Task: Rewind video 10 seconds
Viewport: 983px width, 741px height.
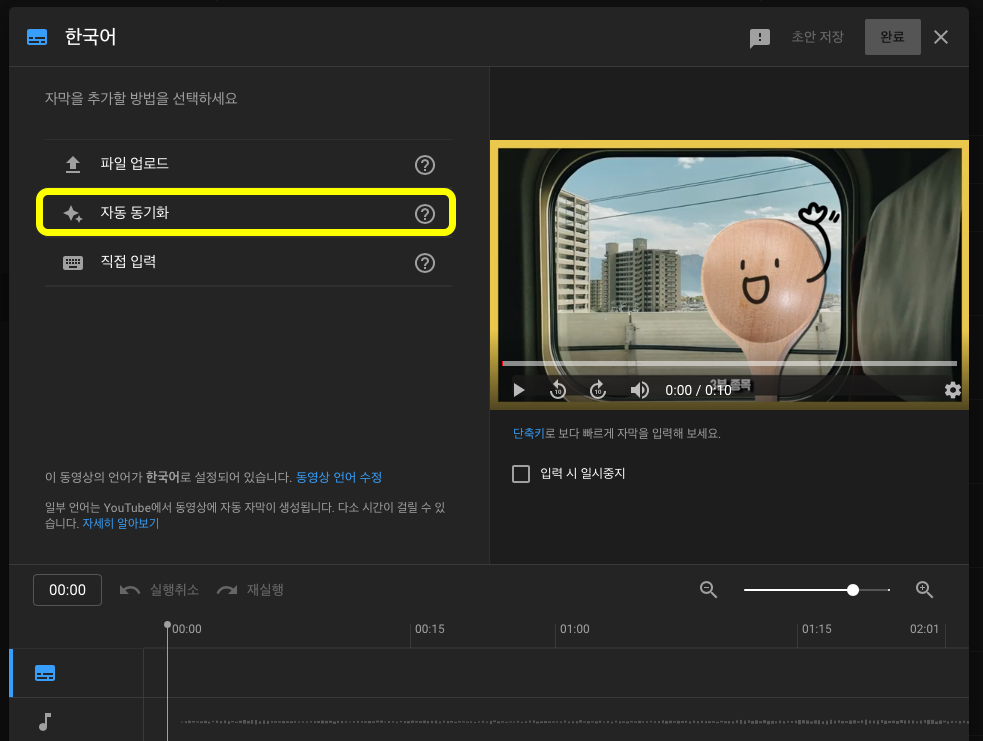Action: [x=558, y=390]
